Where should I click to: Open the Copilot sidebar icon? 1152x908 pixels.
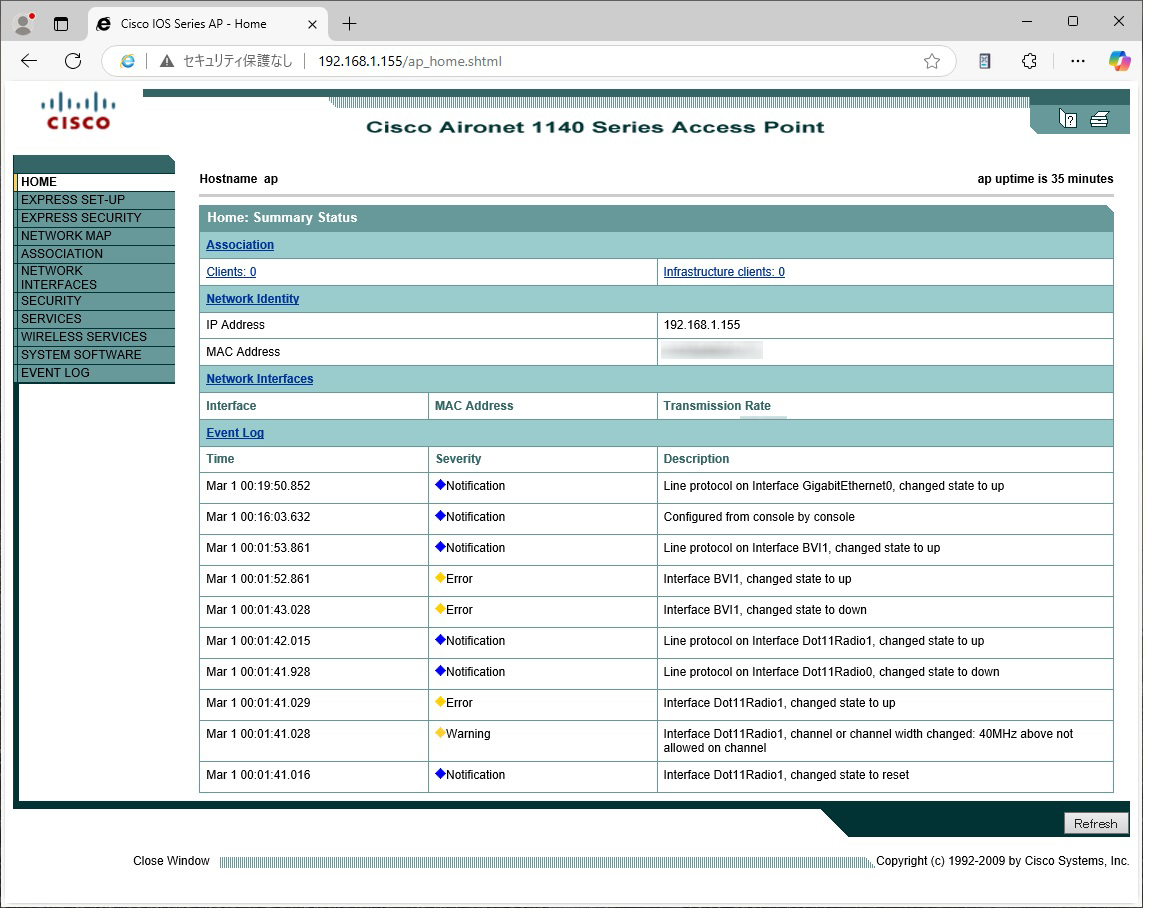pyautogui.click(x=1120, y=61)
